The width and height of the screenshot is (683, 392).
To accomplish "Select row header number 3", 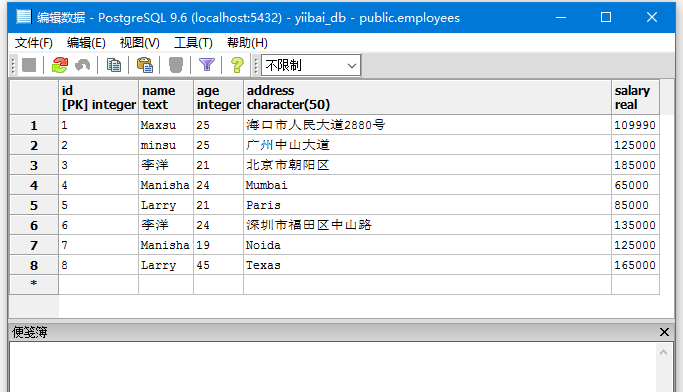I will coord(34,166).
